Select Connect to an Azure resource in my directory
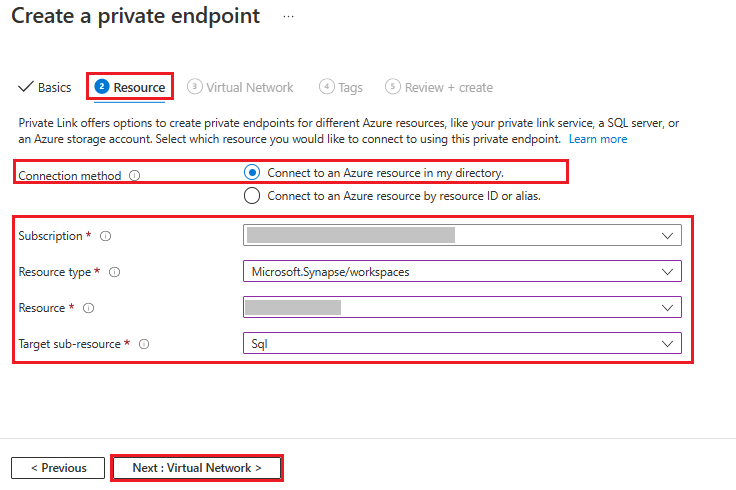Image resolution: width=736 pixels, height=490 pixels. [252, 172]
